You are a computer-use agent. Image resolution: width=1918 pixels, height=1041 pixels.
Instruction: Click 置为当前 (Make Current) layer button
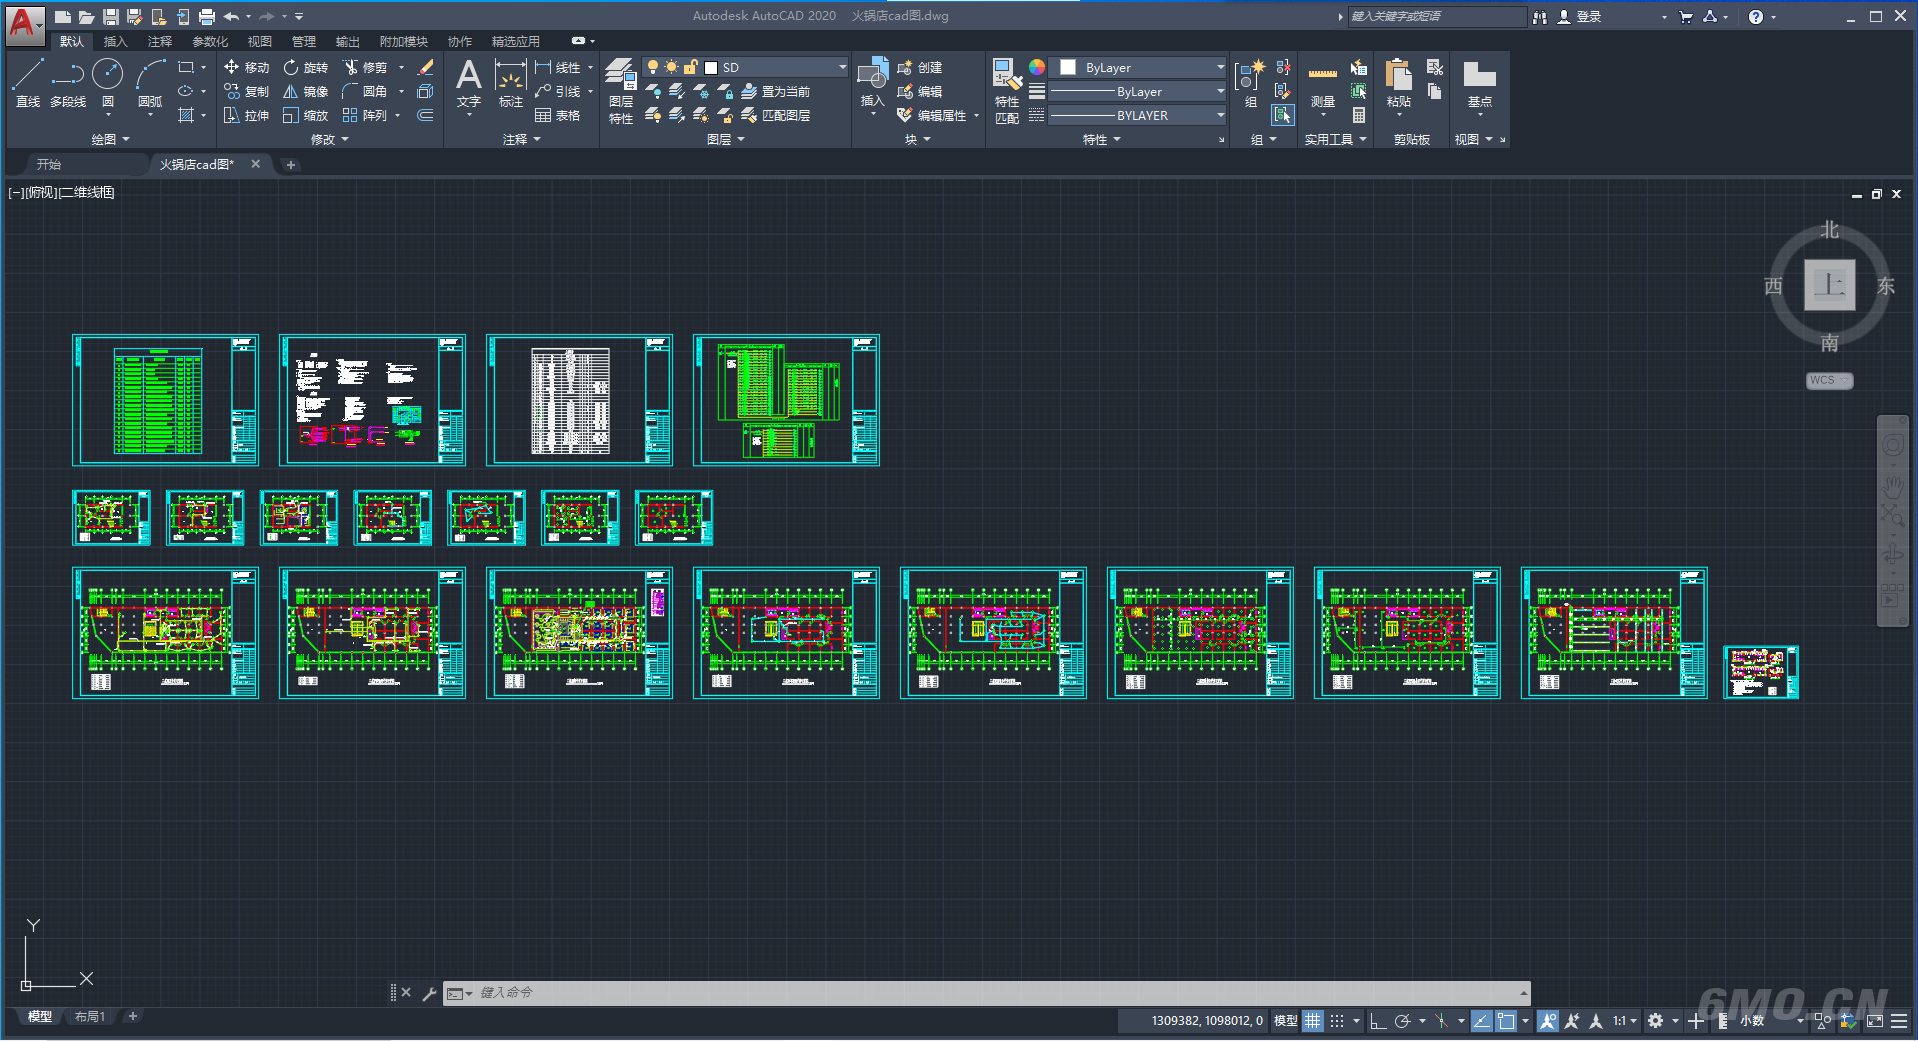pyautogui.click(x=776, y=91)
